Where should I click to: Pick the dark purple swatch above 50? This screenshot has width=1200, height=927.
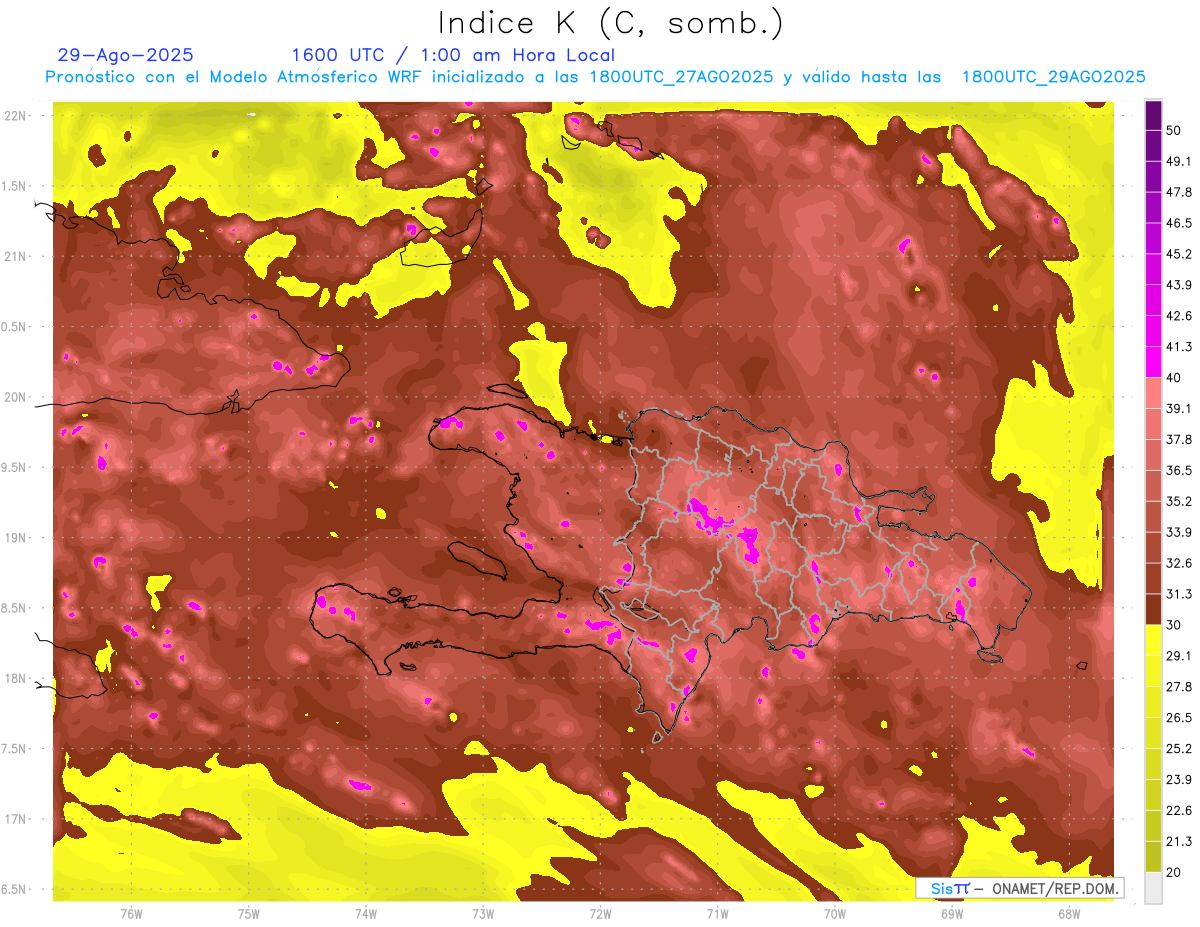point(1153,114)
